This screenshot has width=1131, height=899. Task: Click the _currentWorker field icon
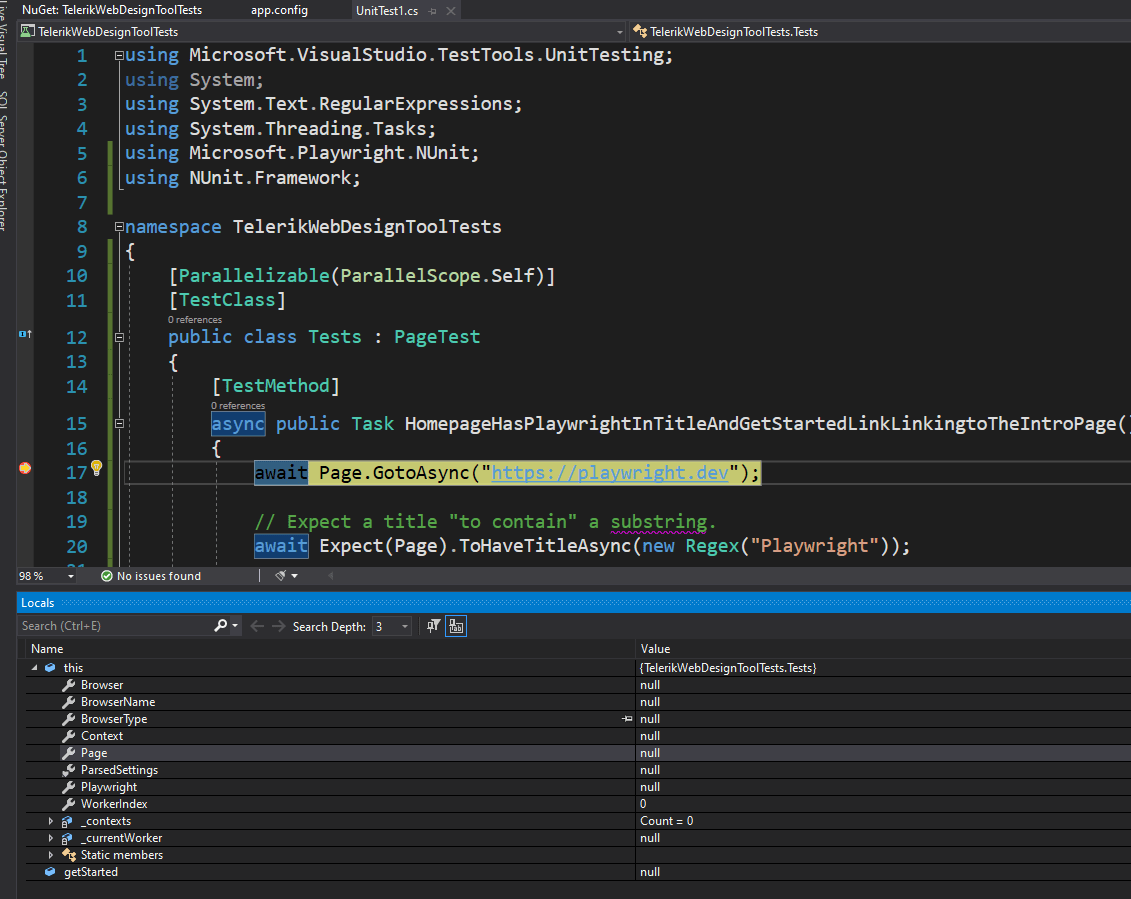pyautogui.click(x=67, y=838)
